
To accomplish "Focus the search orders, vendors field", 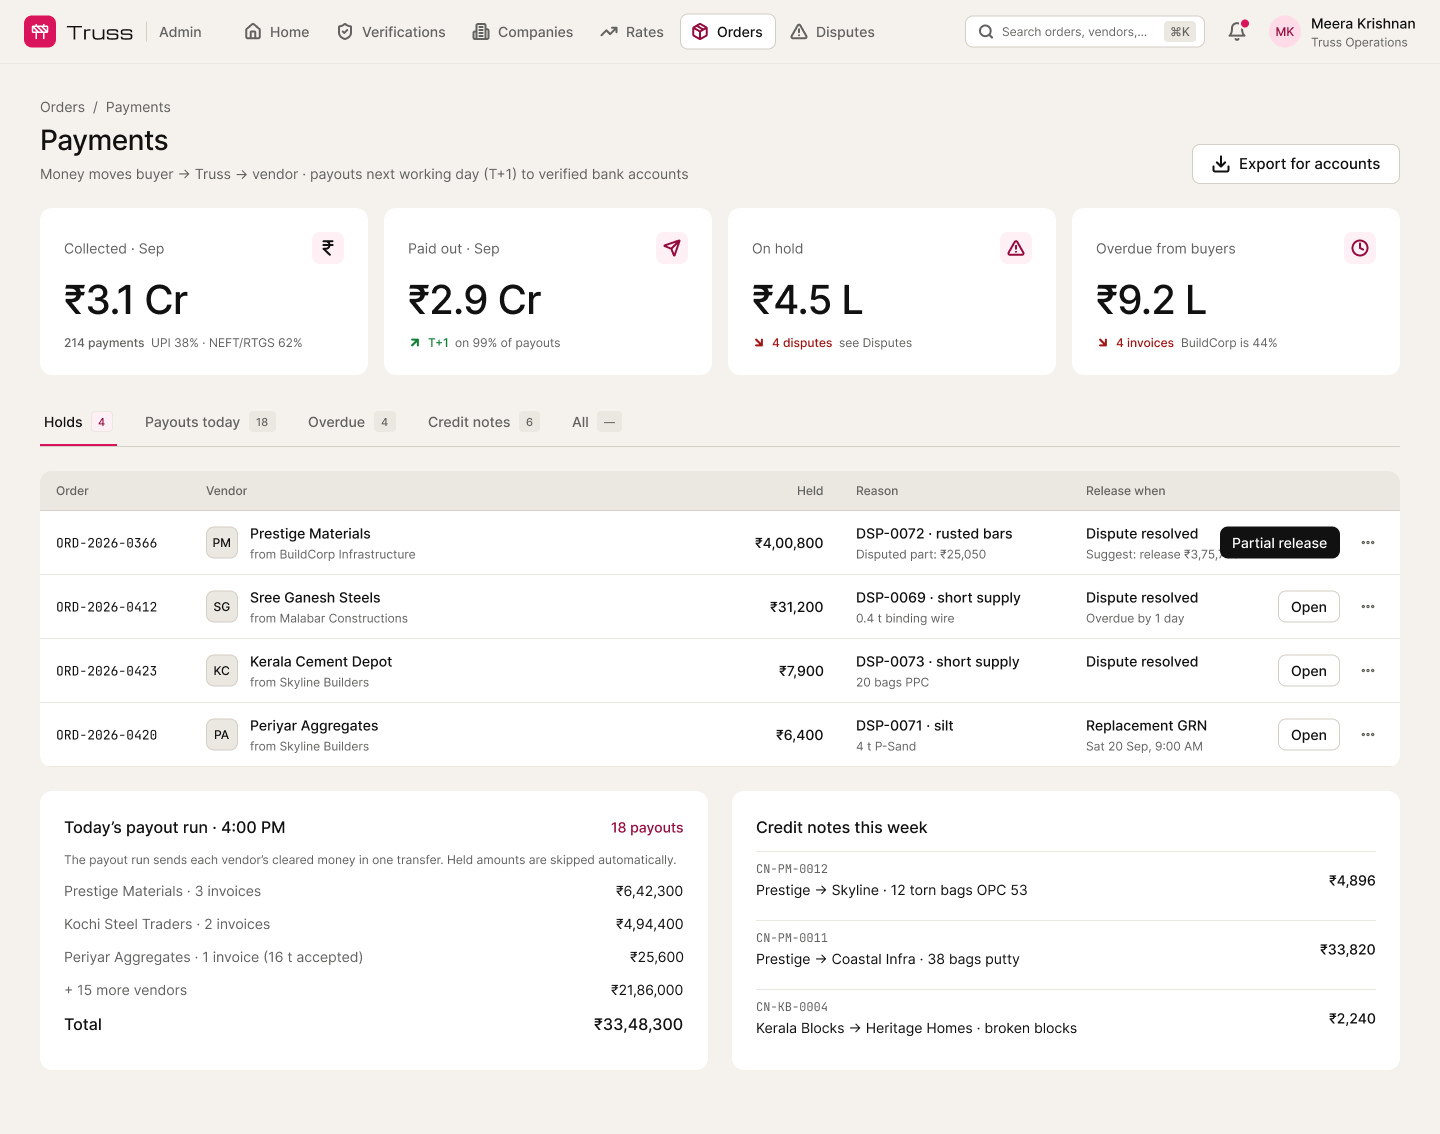I will [x=1085, y=32].
